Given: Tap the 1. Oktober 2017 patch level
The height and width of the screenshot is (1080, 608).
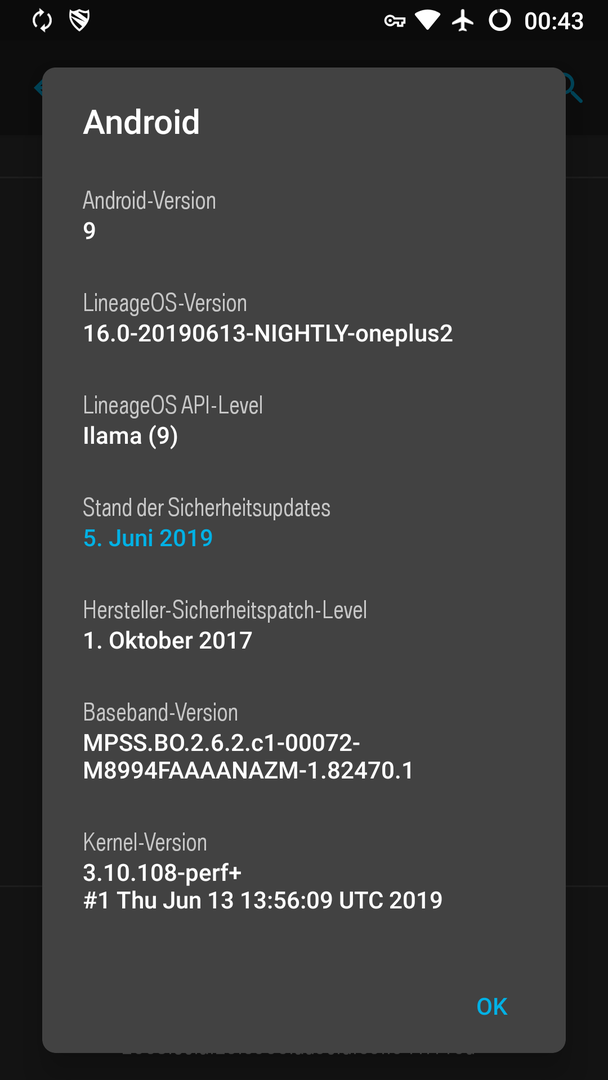Looking at the screenshot, I should click(x=167, y=641).
